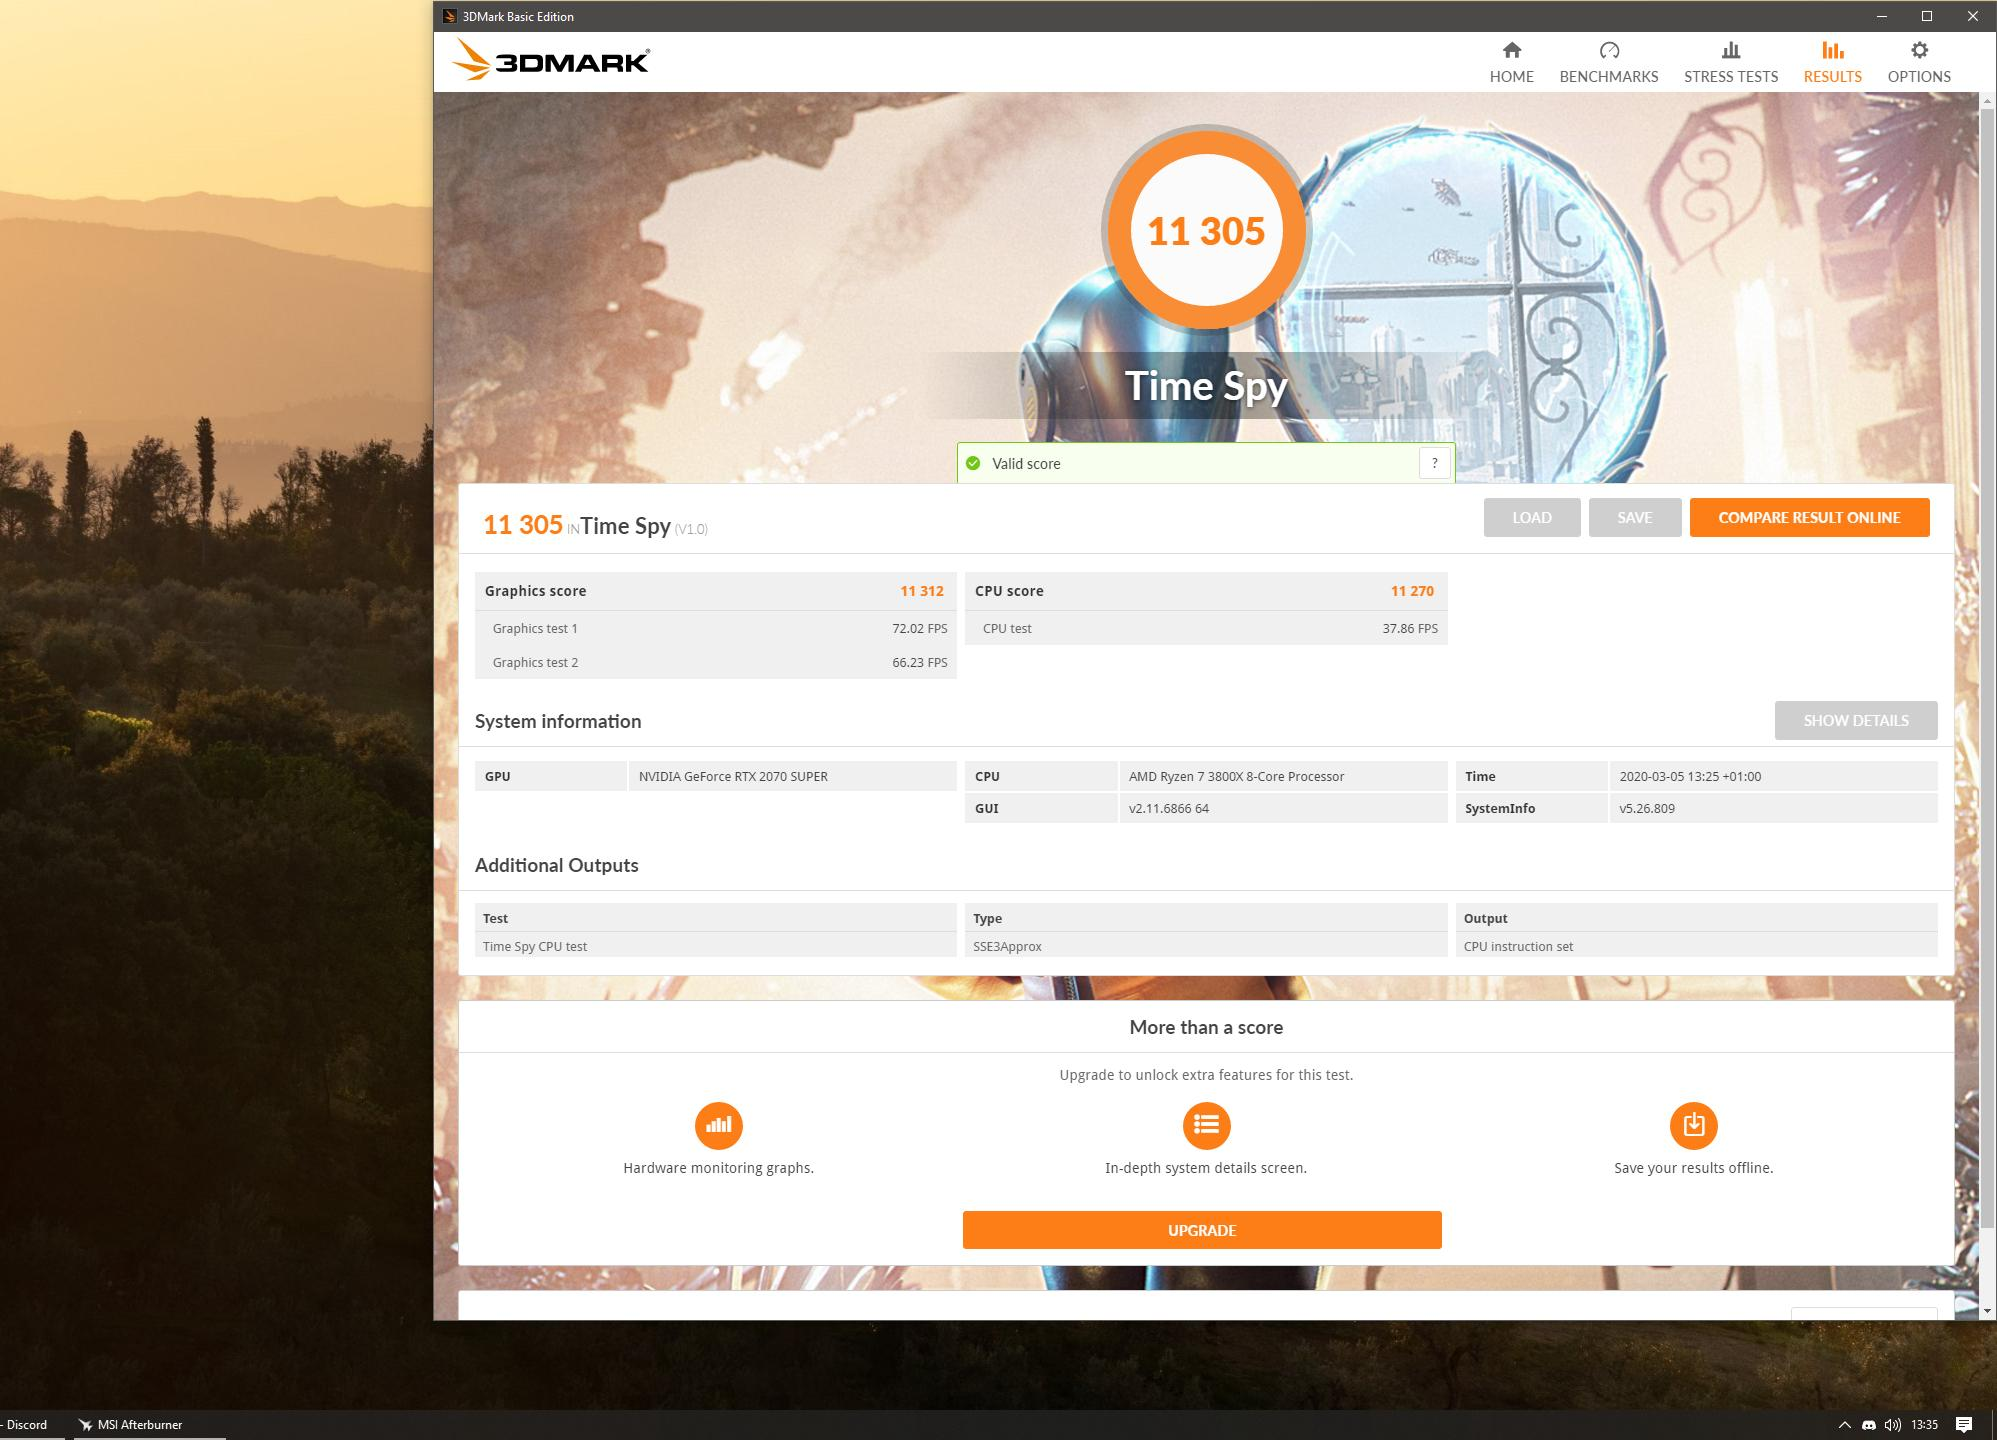Open Discord tray icon in taskbar
1997x1440 pixels.
click(x=1868, y=1425)
